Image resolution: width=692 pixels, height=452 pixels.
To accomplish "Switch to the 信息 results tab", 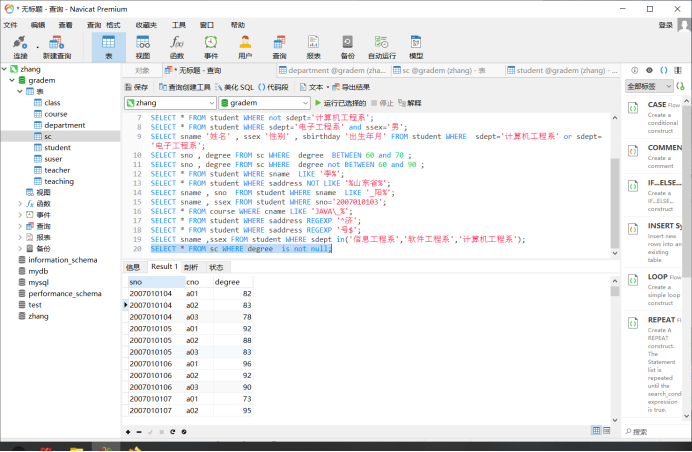I will [133, 267].
